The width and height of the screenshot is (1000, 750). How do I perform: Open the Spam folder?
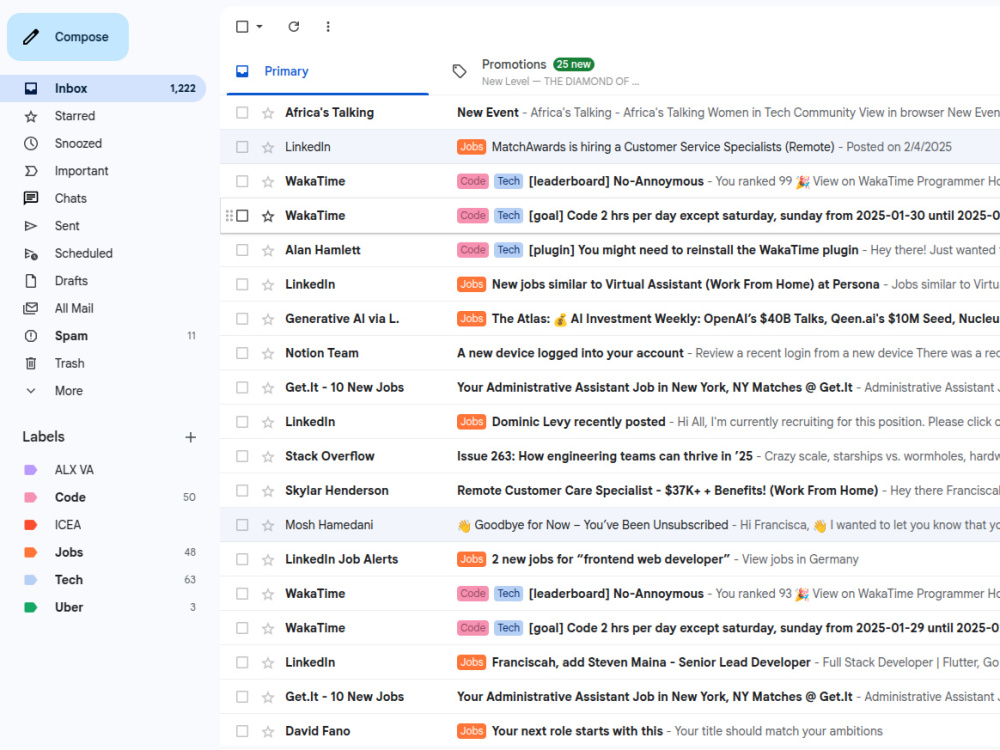pos(103,335)
